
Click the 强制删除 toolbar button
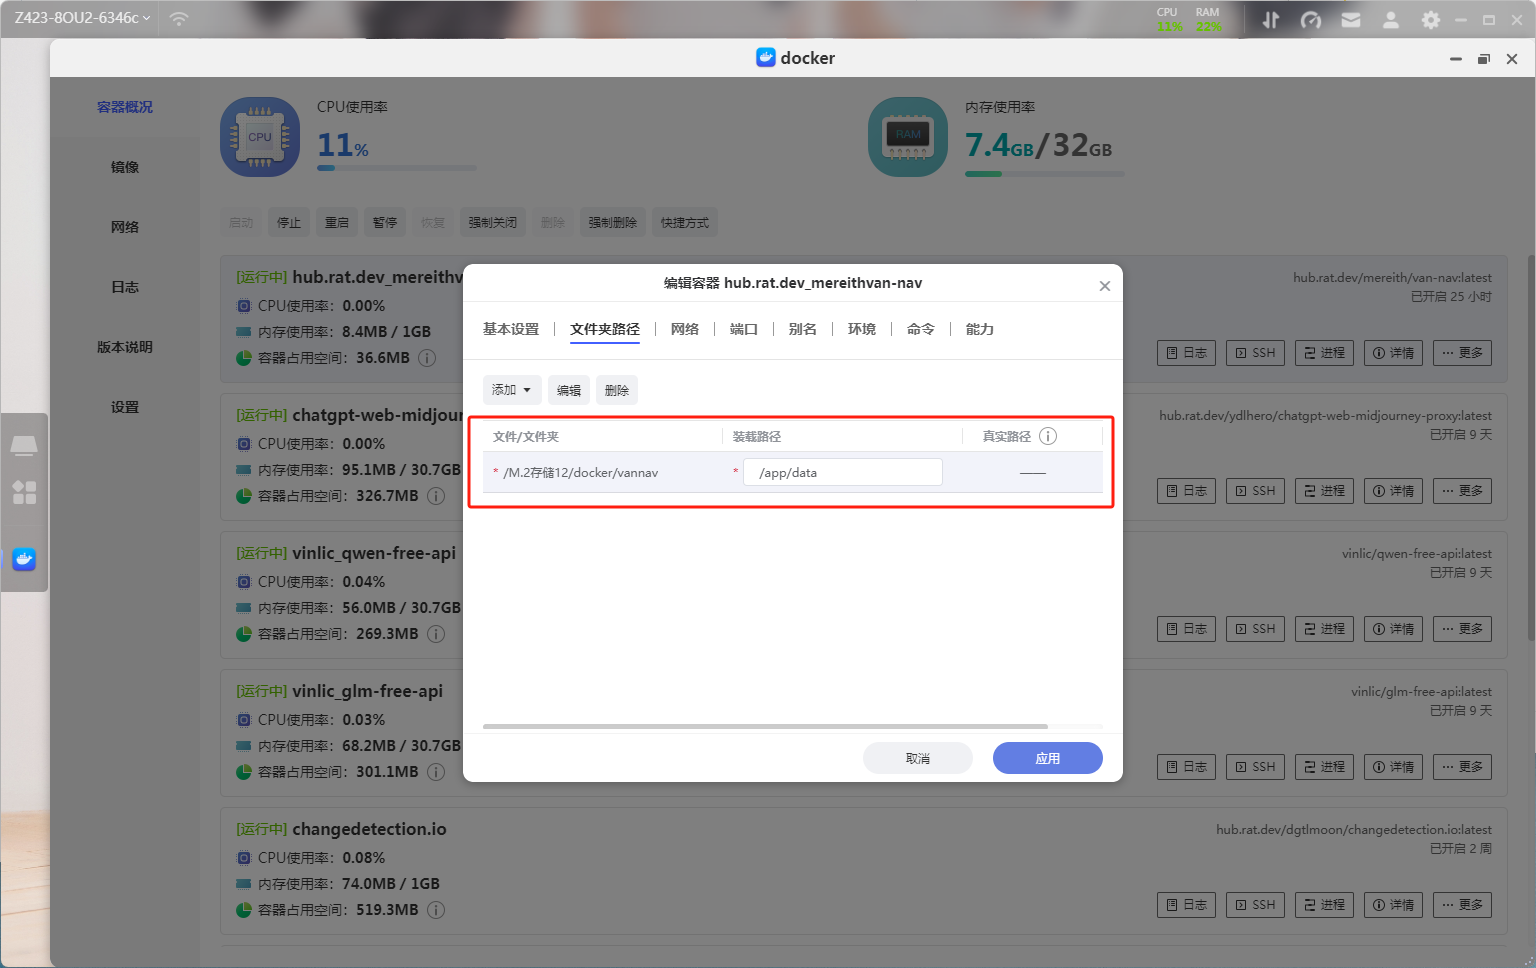(613, 222)
